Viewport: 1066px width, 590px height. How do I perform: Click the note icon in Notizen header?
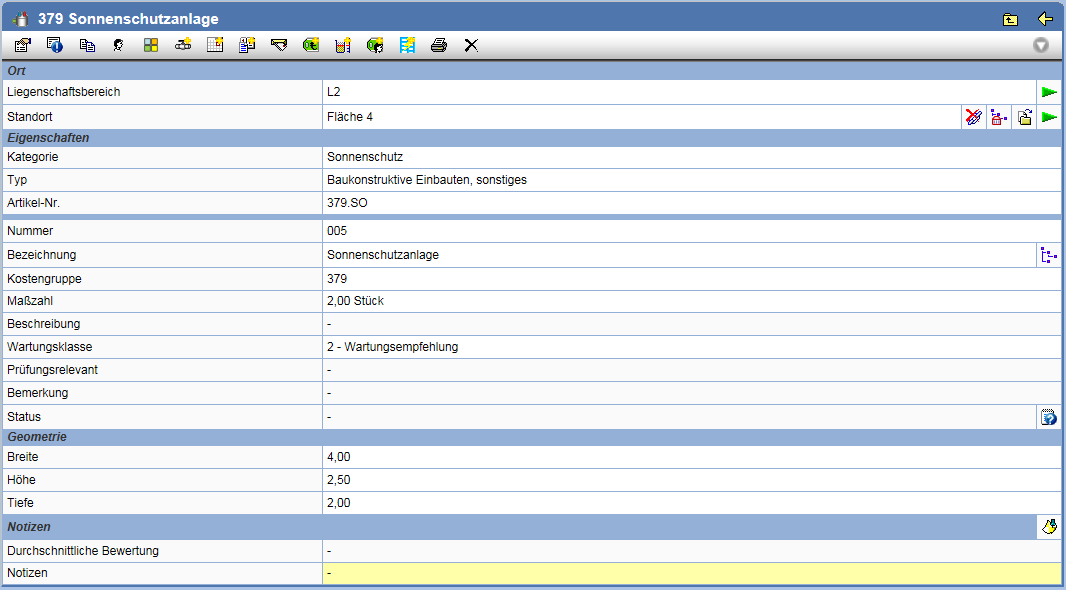(1049, 527)
